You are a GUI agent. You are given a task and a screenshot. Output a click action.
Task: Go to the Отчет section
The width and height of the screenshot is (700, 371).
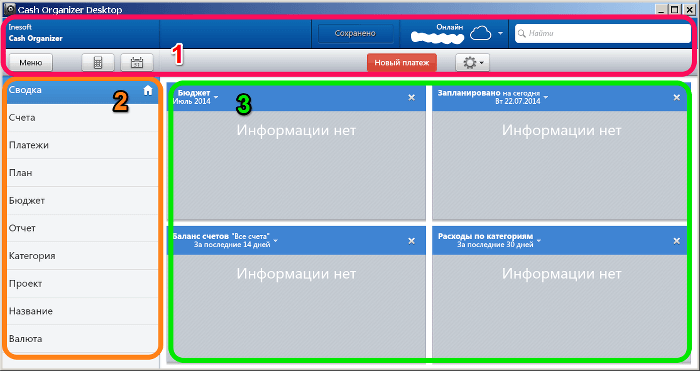(x=83, y=228)
